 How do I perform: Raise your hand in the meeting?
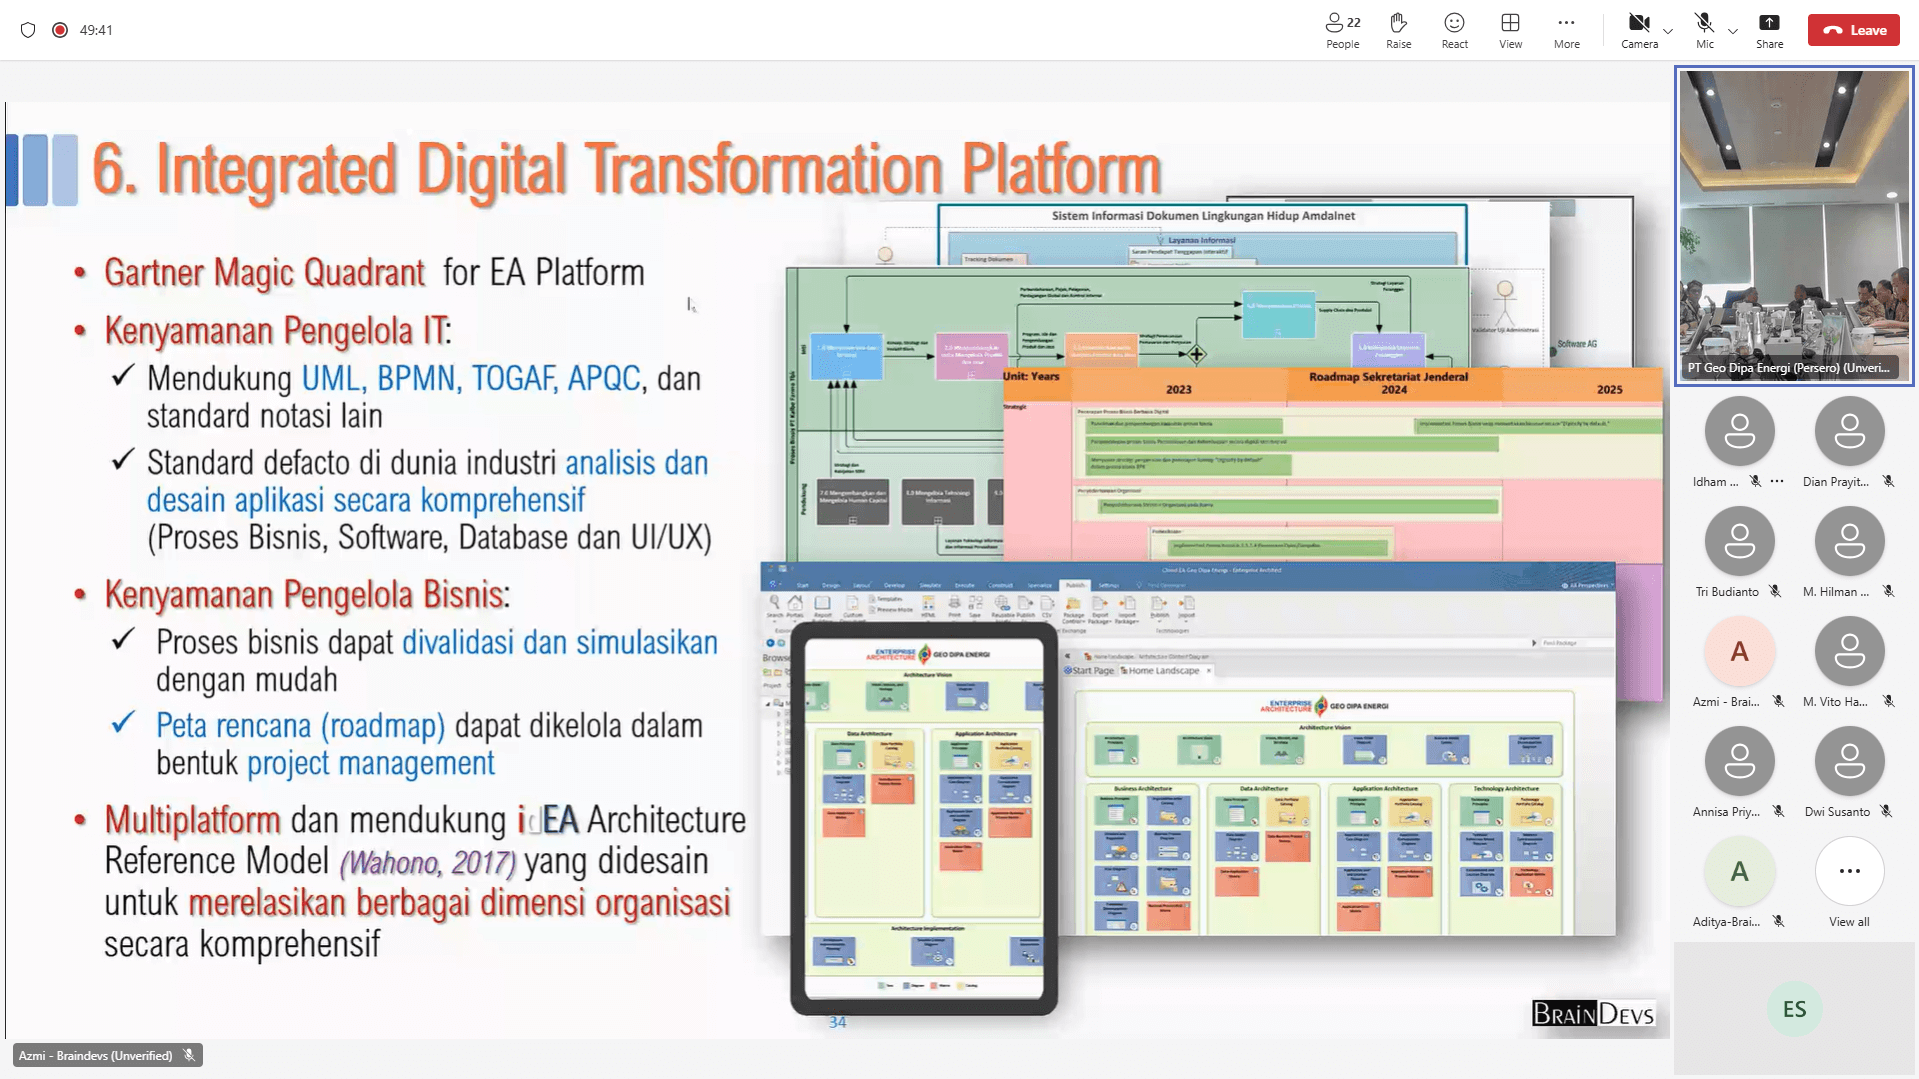click(x=1398, y=30)
